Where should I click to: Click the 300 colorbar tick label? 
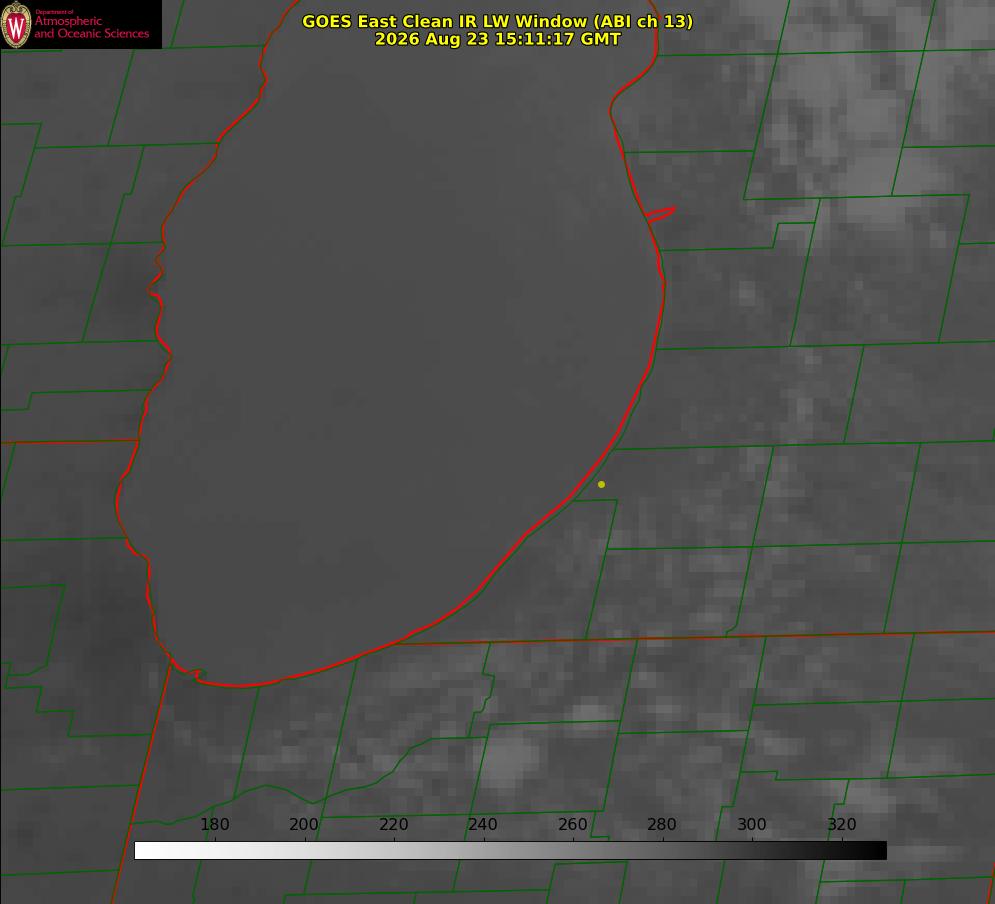[752, 824]
